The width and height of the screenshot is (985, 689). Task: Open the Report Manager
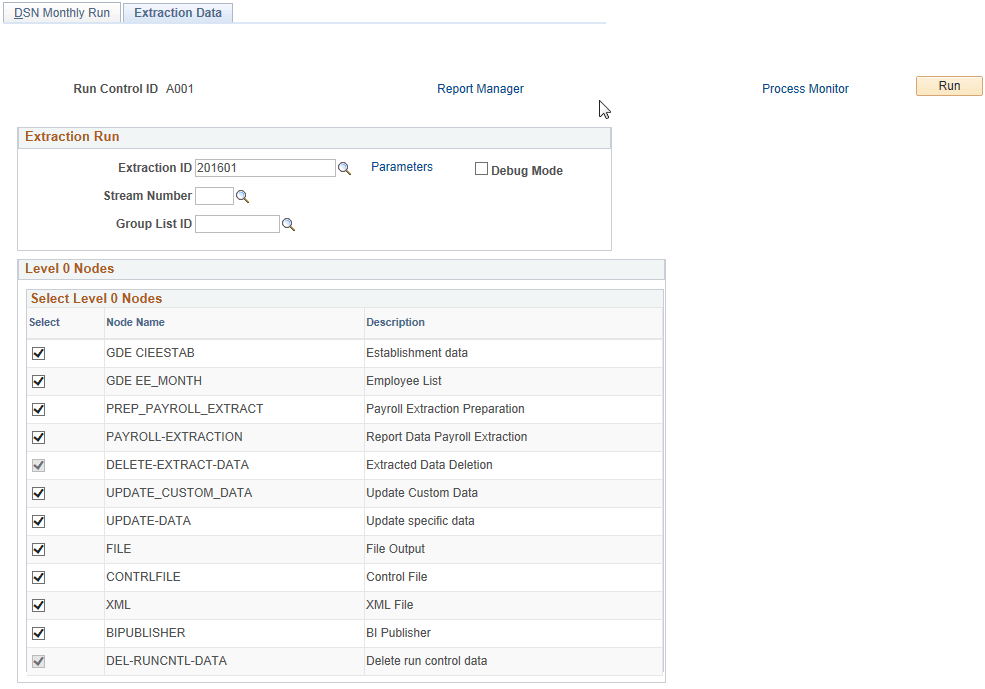click(x=480, y=88)
